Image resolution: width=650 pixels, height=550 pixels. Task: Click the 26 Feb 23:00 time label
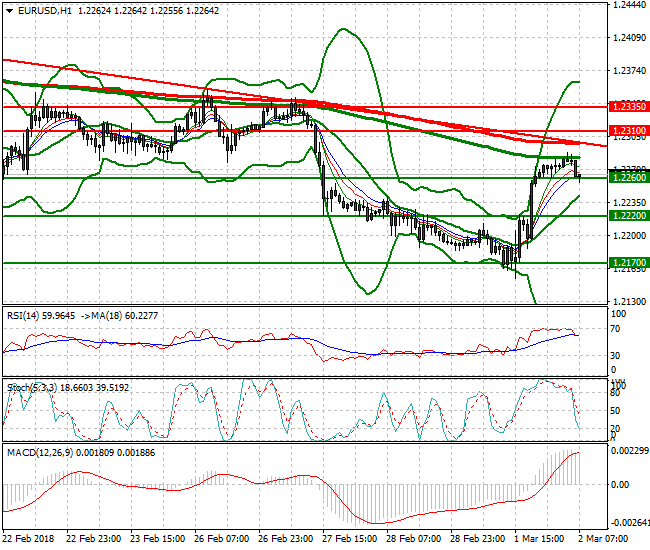pyautogui.click(x=286, y=539)
